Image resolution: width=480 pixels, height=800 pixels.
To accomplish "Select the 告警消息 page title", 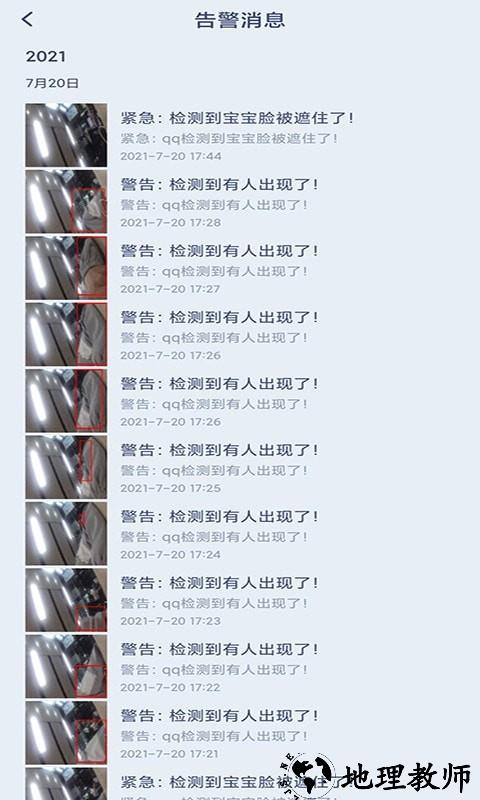I will pyautogui.click(x=240, y=20).
